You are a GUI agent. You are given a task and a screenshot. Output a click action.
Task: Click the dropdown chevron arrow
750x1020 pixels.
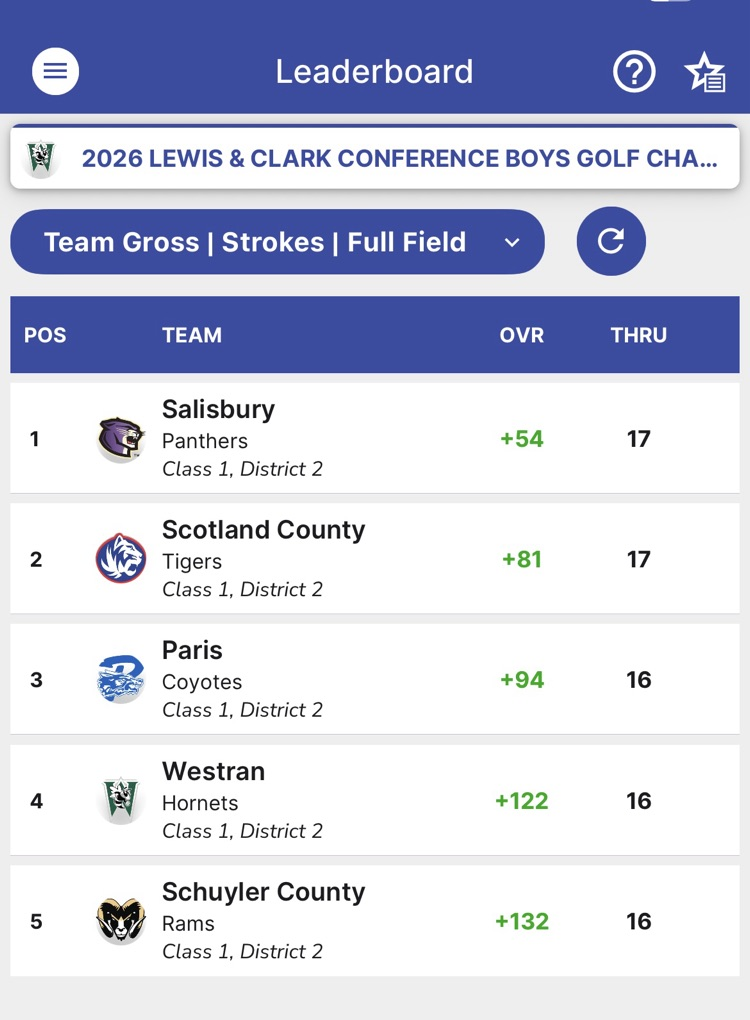click(512, 242)
